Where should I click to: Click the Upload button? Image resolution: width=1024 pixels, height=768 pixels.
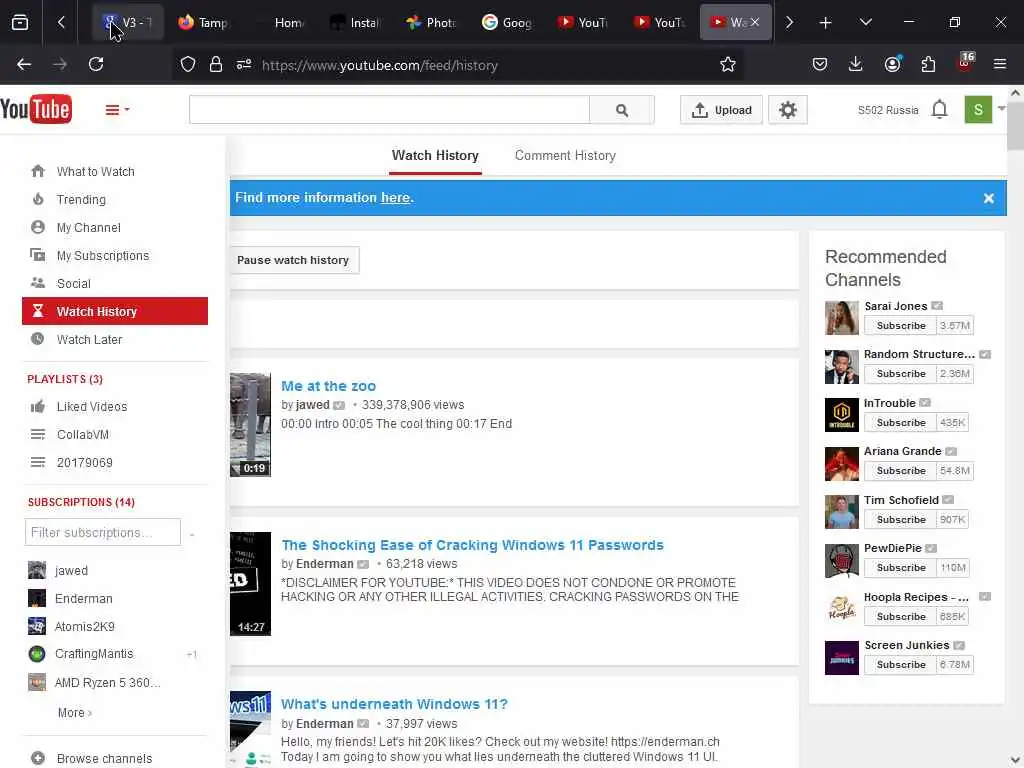click(x=721, y=110)
